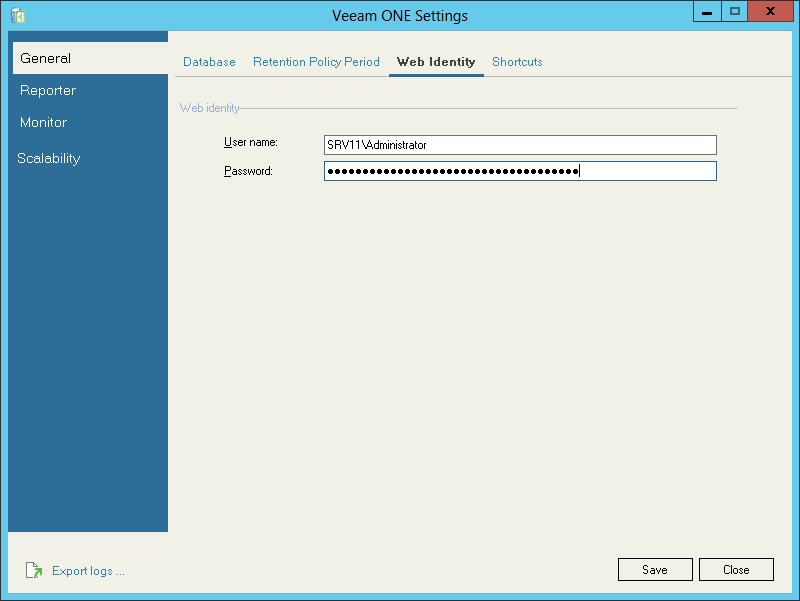Screen dimensions: 800x601
Task: Open the Reporter settings section
Action: 48,90
